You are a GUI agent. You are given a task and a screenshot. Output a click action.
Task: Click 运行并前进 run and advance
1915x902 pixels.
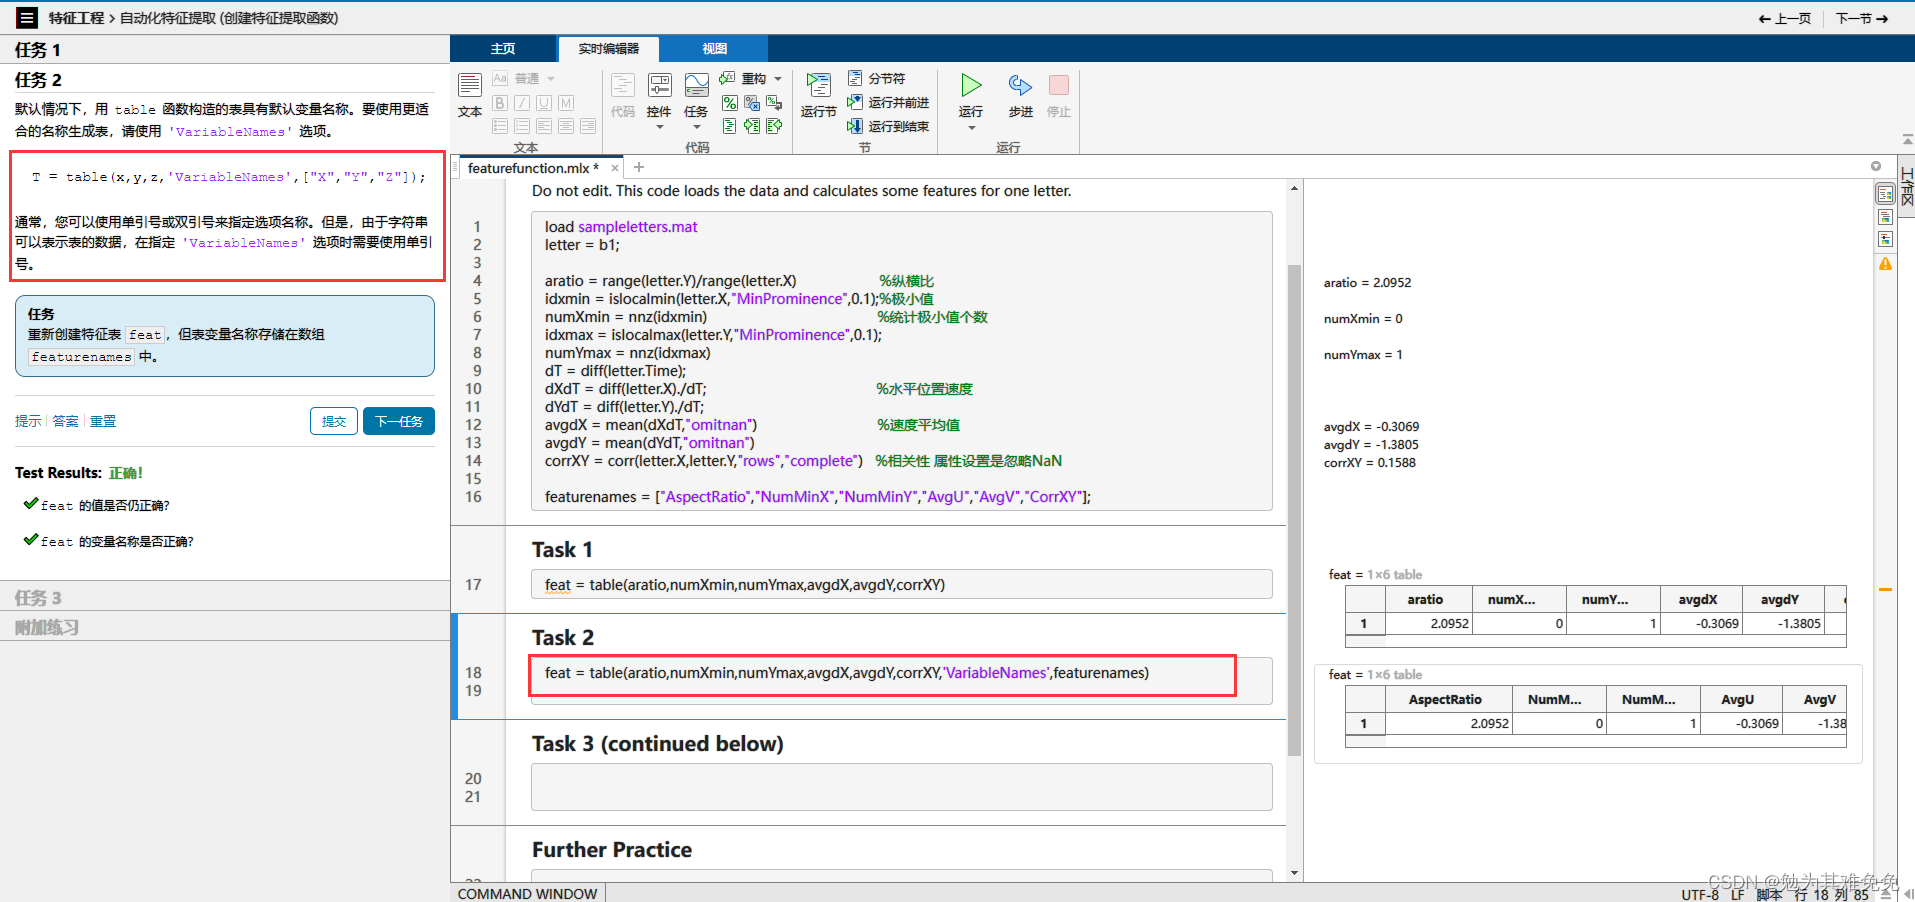click(888, 102)
